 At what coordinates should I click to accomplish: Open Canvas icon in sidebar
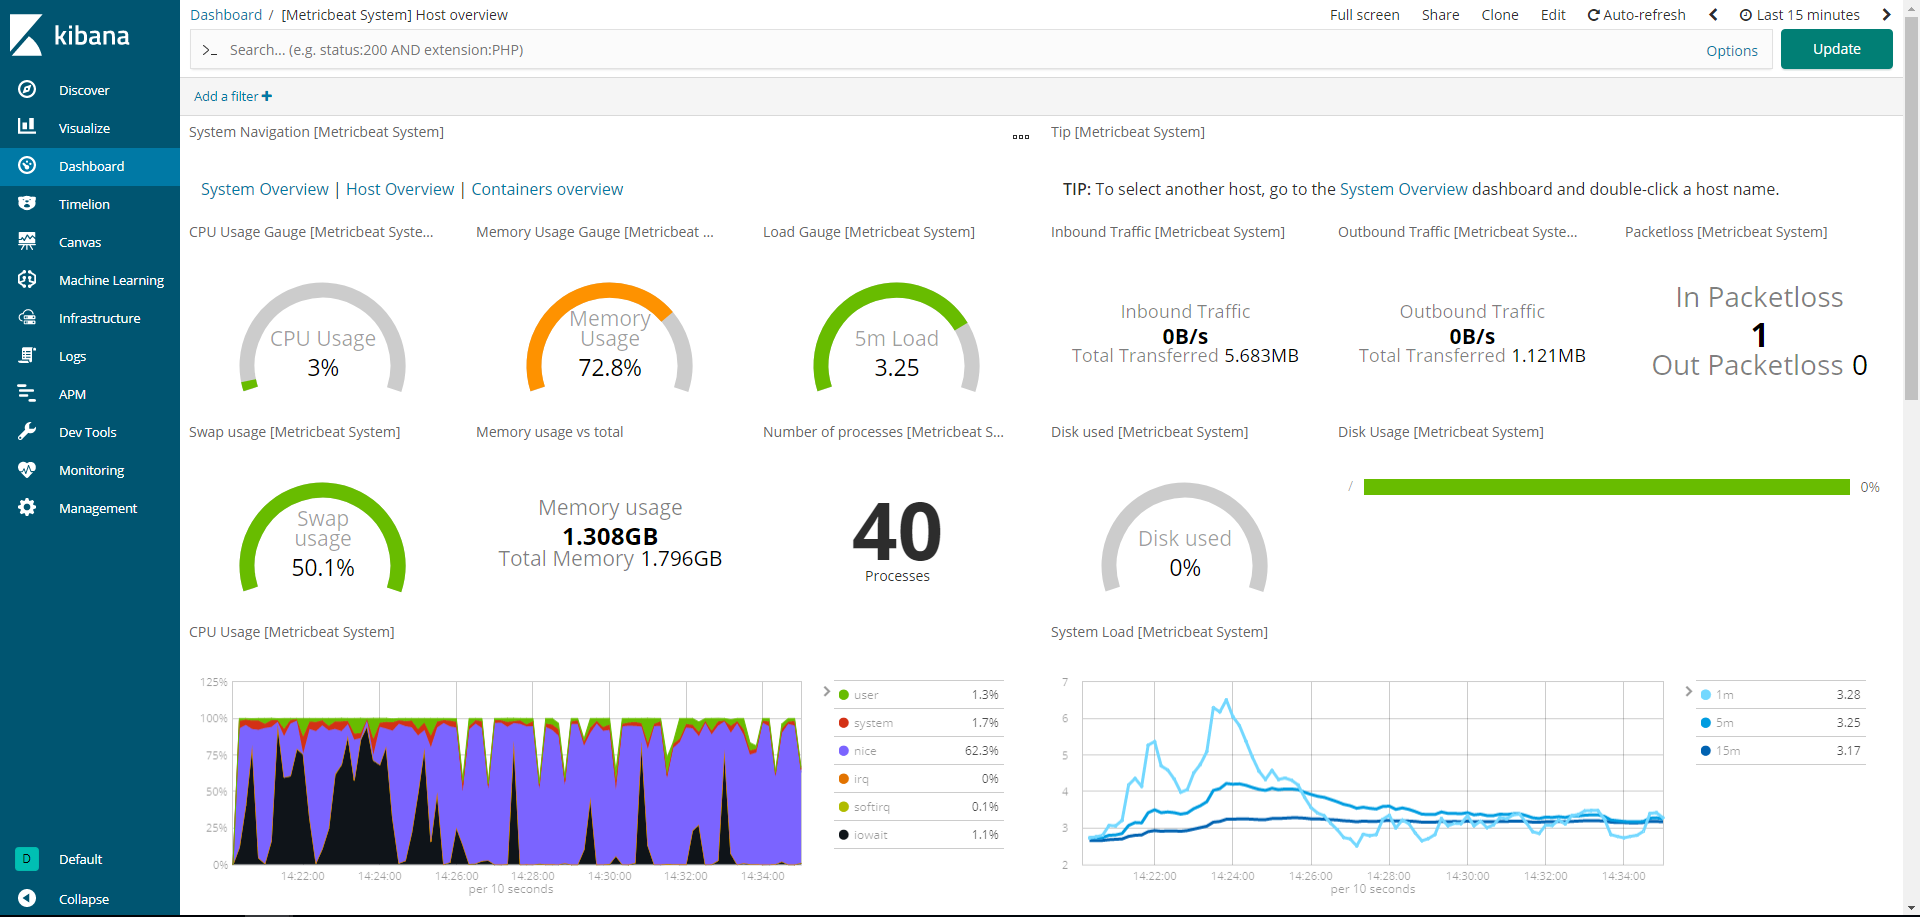pos(27,241)
